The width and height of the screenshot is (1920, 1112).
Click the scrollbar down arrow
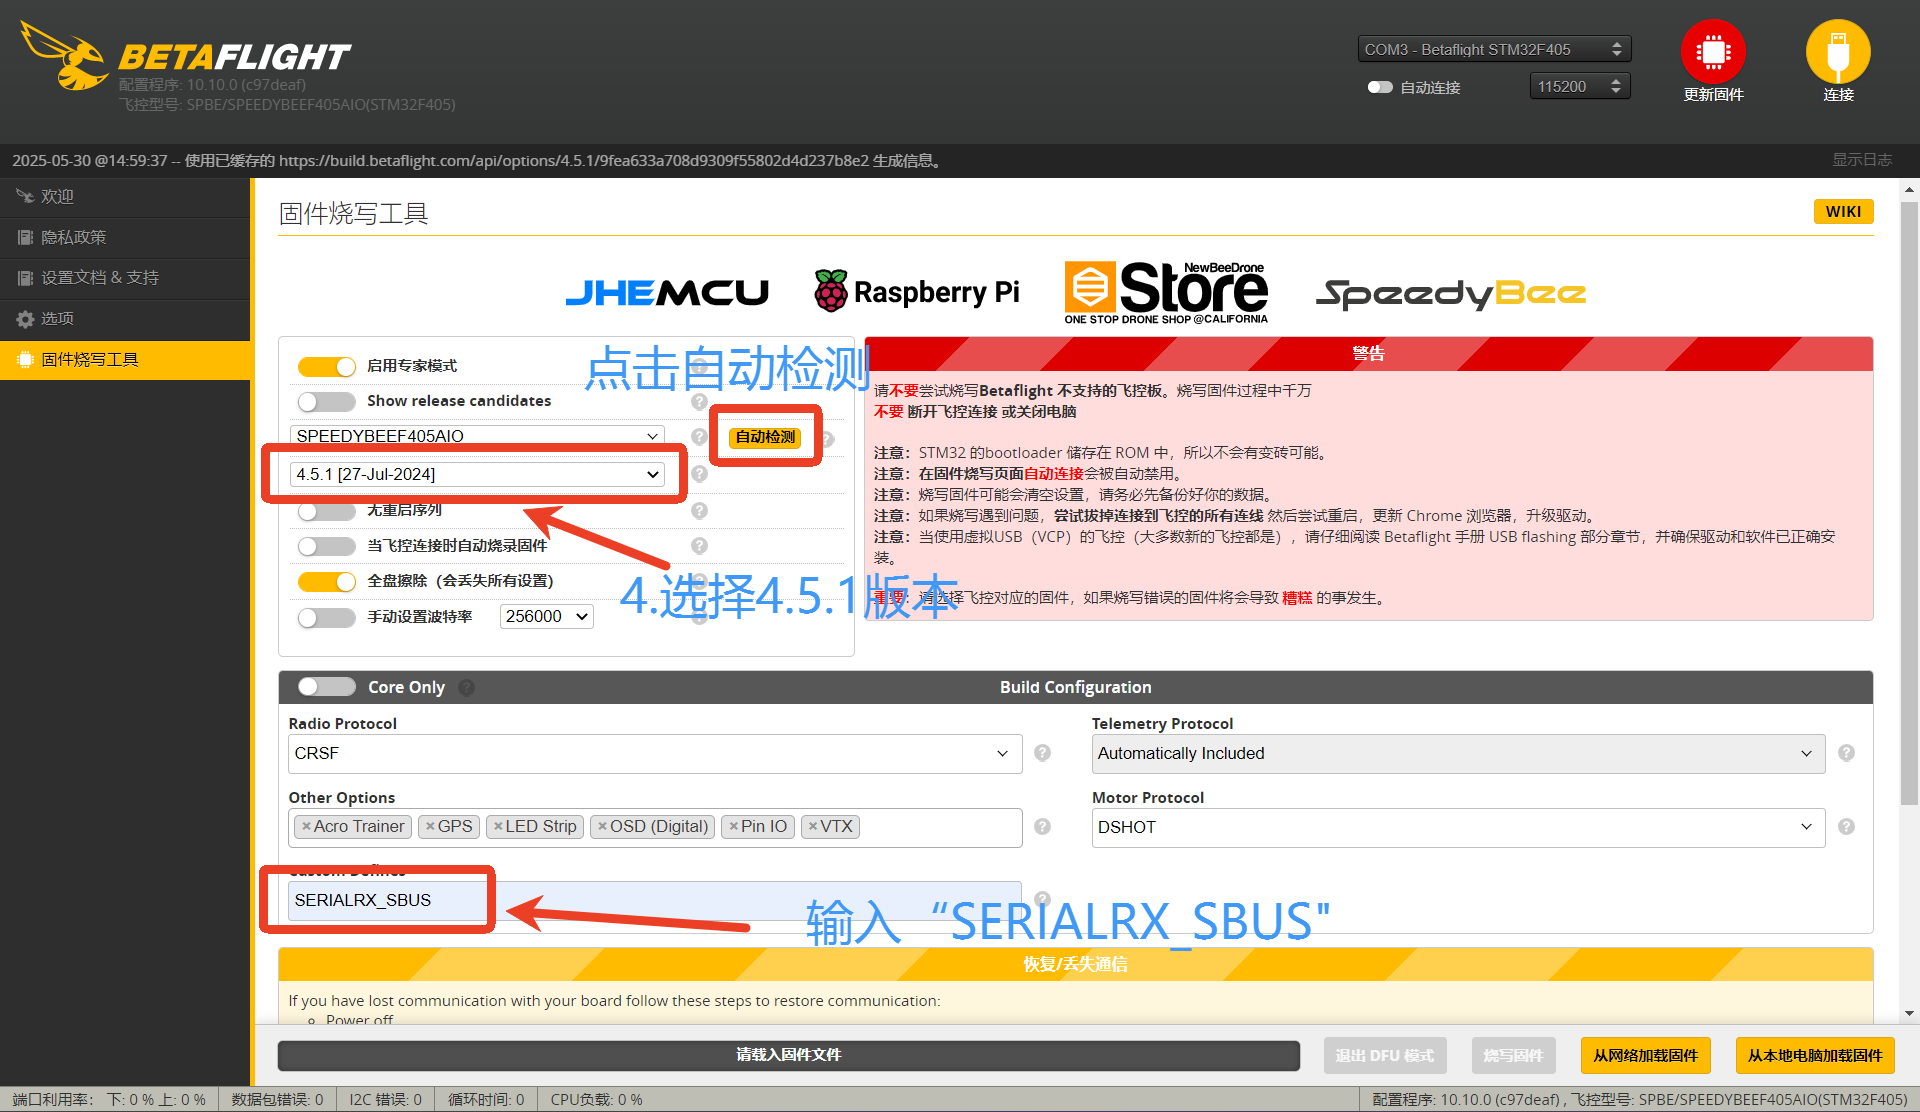click(1909, 1013)
